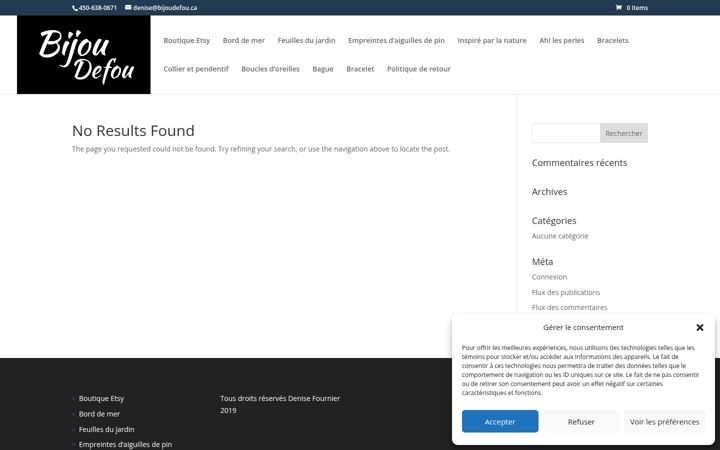This screenshot has height=450, width=720.
Task: Open the shopping cart icon
Action: (619, 7)
